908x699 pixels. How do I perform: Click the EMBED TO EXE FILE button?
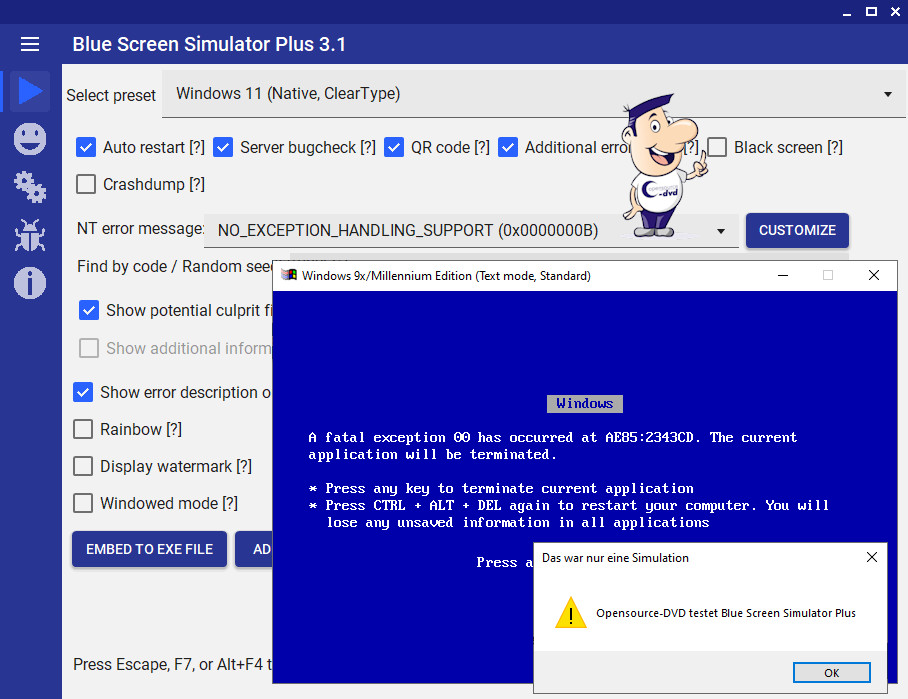[149, 549]
